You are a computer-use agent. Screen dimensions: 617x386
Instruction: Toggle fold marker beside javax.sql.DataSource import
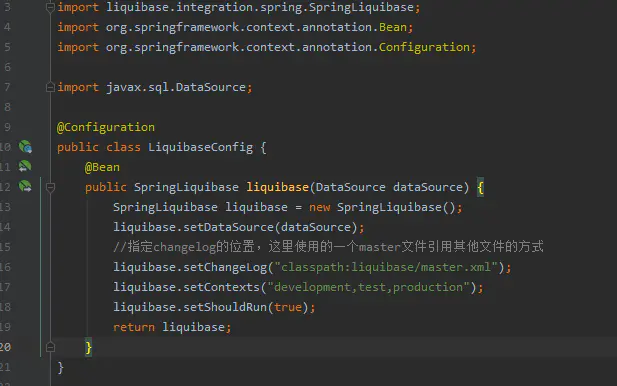coord(50,87)
